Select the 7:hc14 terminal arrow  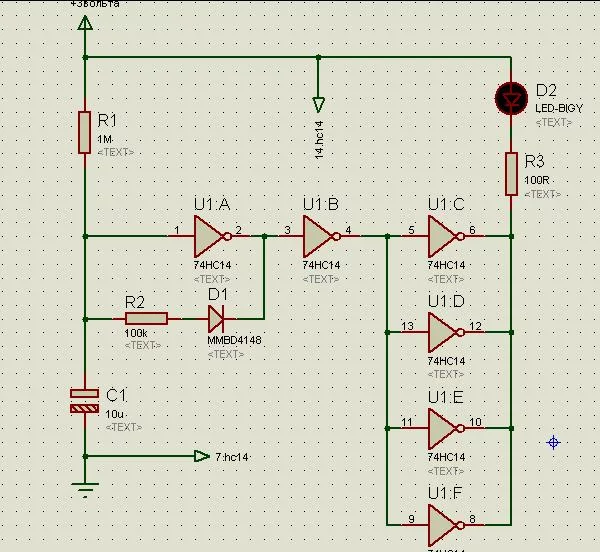click(x=202, y=456)
